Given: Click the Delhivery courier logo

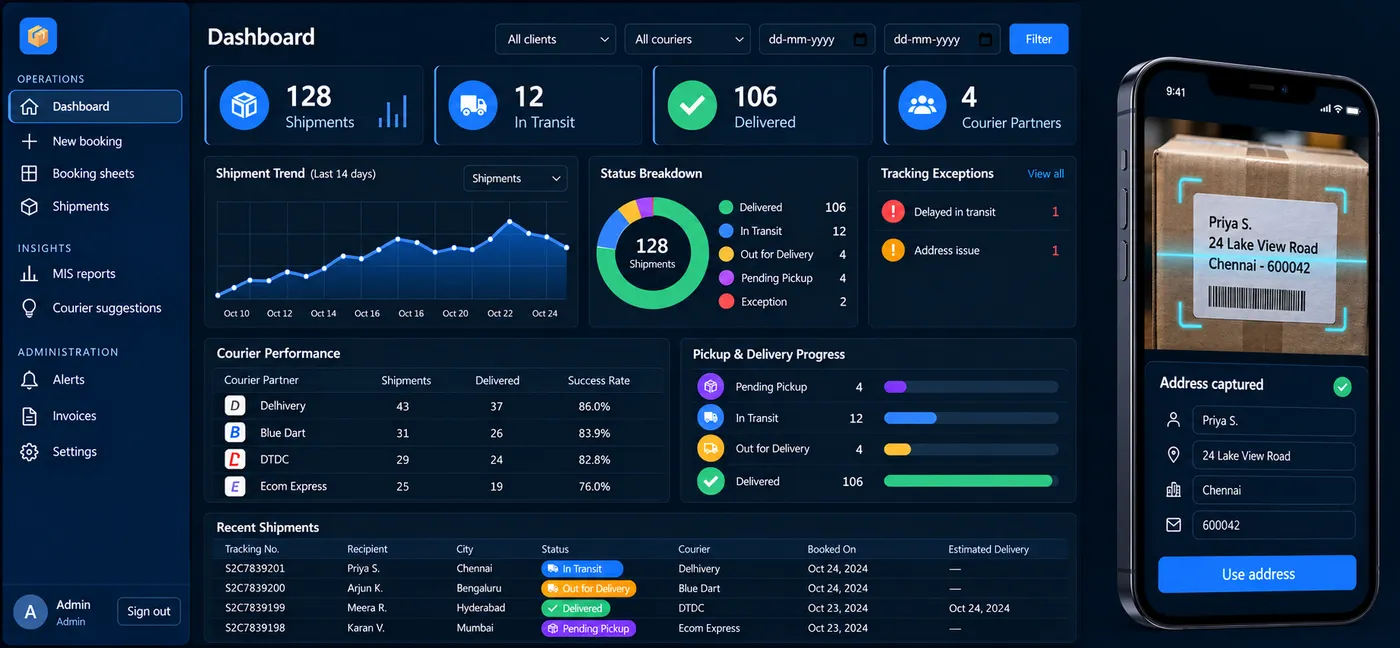Looking at the screenshot, I should [x=235, y=406].
